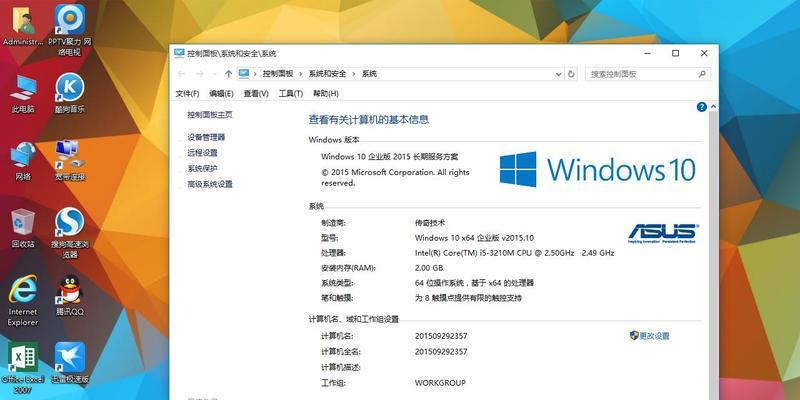The width and height of the screenshot is (800, 400).
Task: Select computer name 201509292357 beside 计算机名
Action: [x=441, y=336]
